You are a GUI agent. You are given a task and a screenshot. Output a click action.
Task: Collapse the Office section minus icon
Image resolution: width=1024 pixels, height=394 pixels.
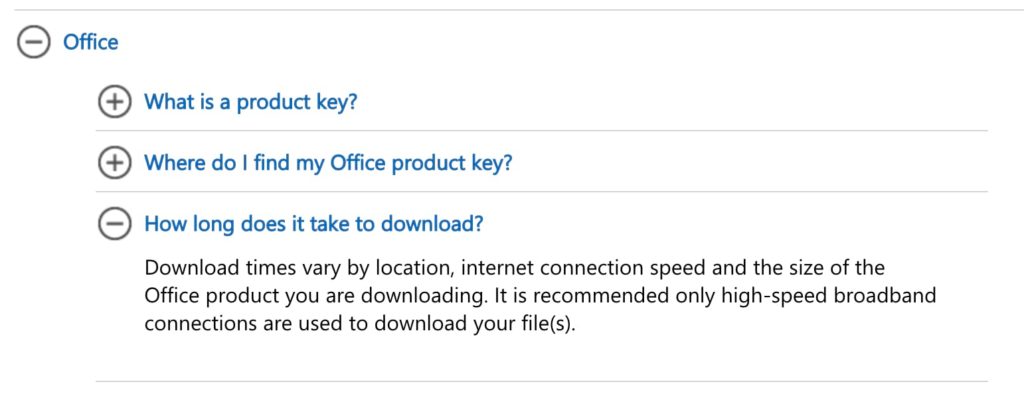33,42
